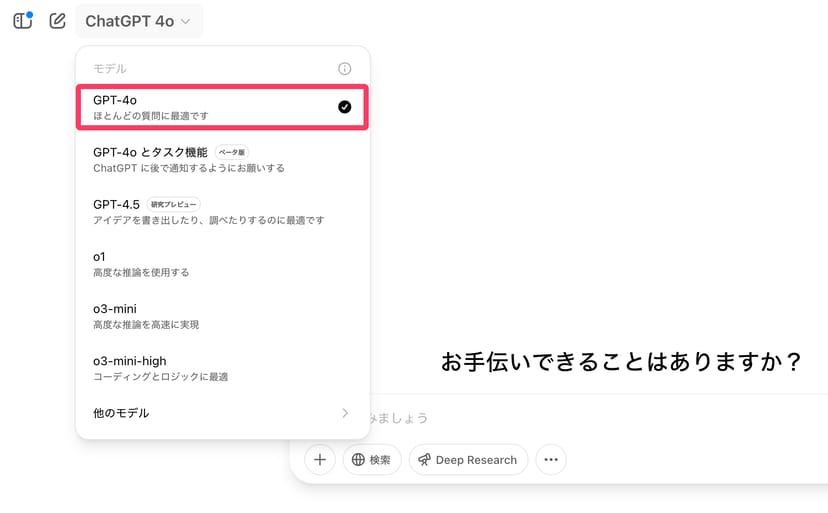Screen dimensions: 828x513
Task: Click the checkmark beside GPT-4o
Action: [344, 107]
